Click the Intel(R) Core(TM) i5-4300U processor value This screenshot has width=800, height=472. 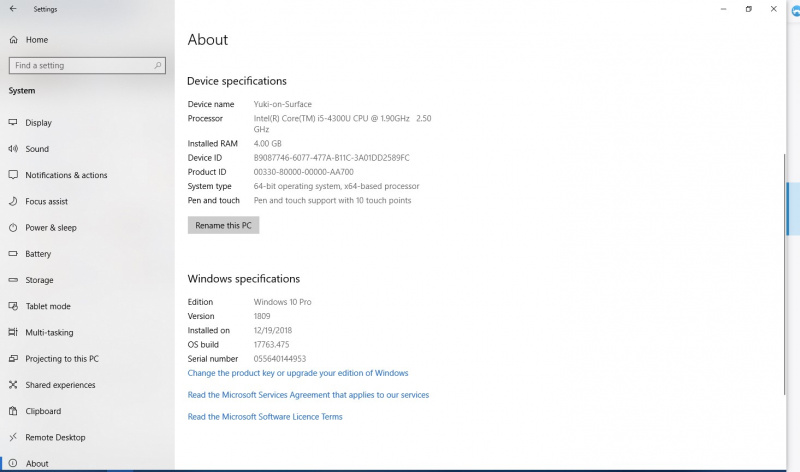342,123
